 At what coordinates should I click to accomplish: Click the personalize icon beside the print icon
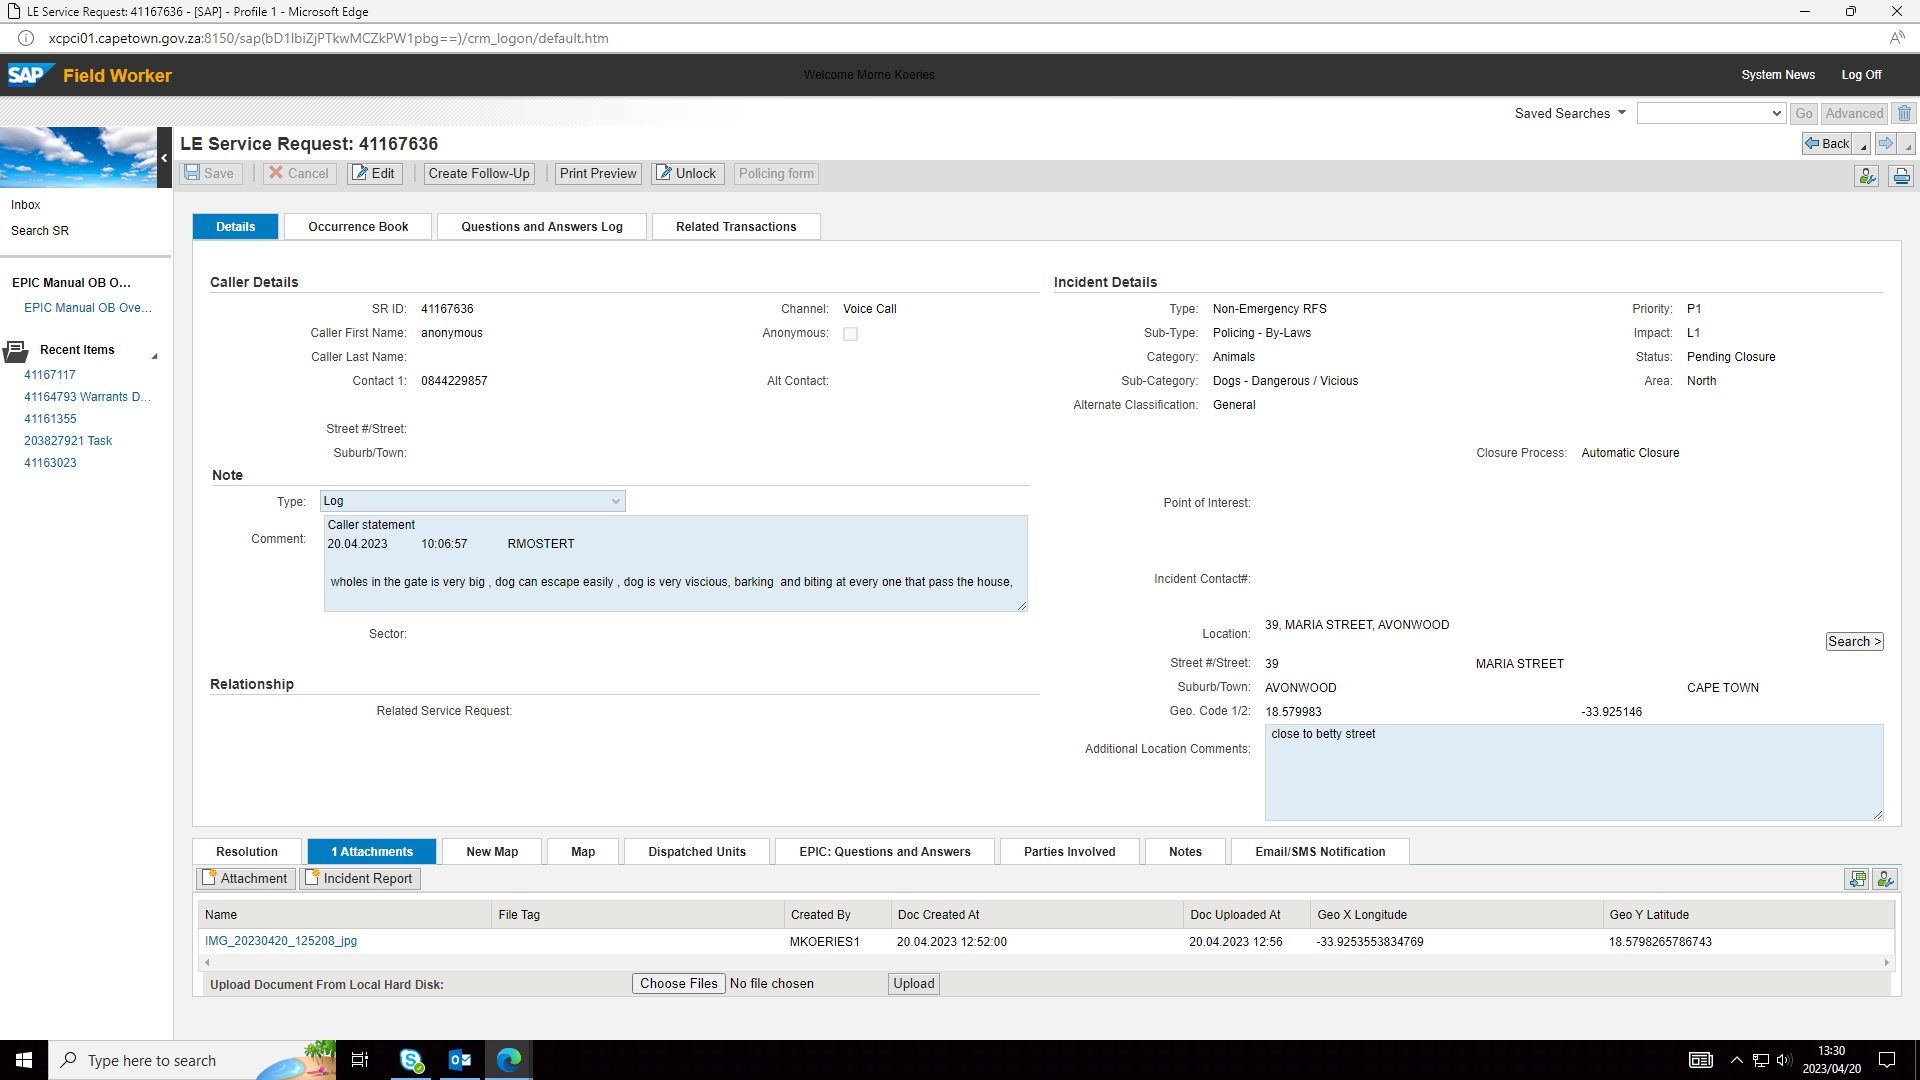point(1866,176)
